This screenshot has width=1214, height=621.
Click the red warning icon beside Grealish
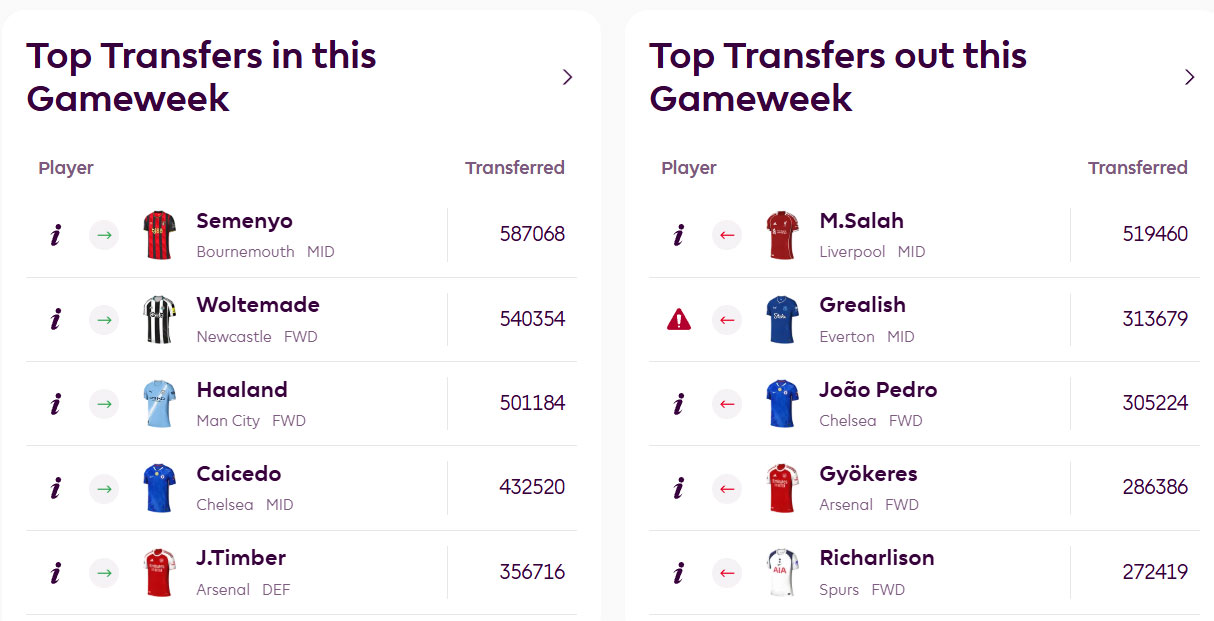point(679,320)
